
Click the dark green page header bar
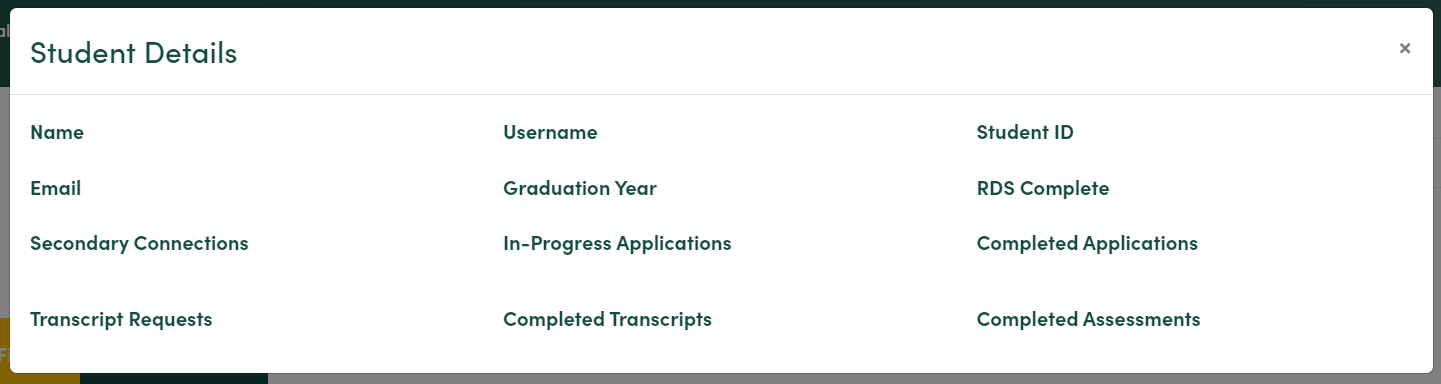coord(720,4)
